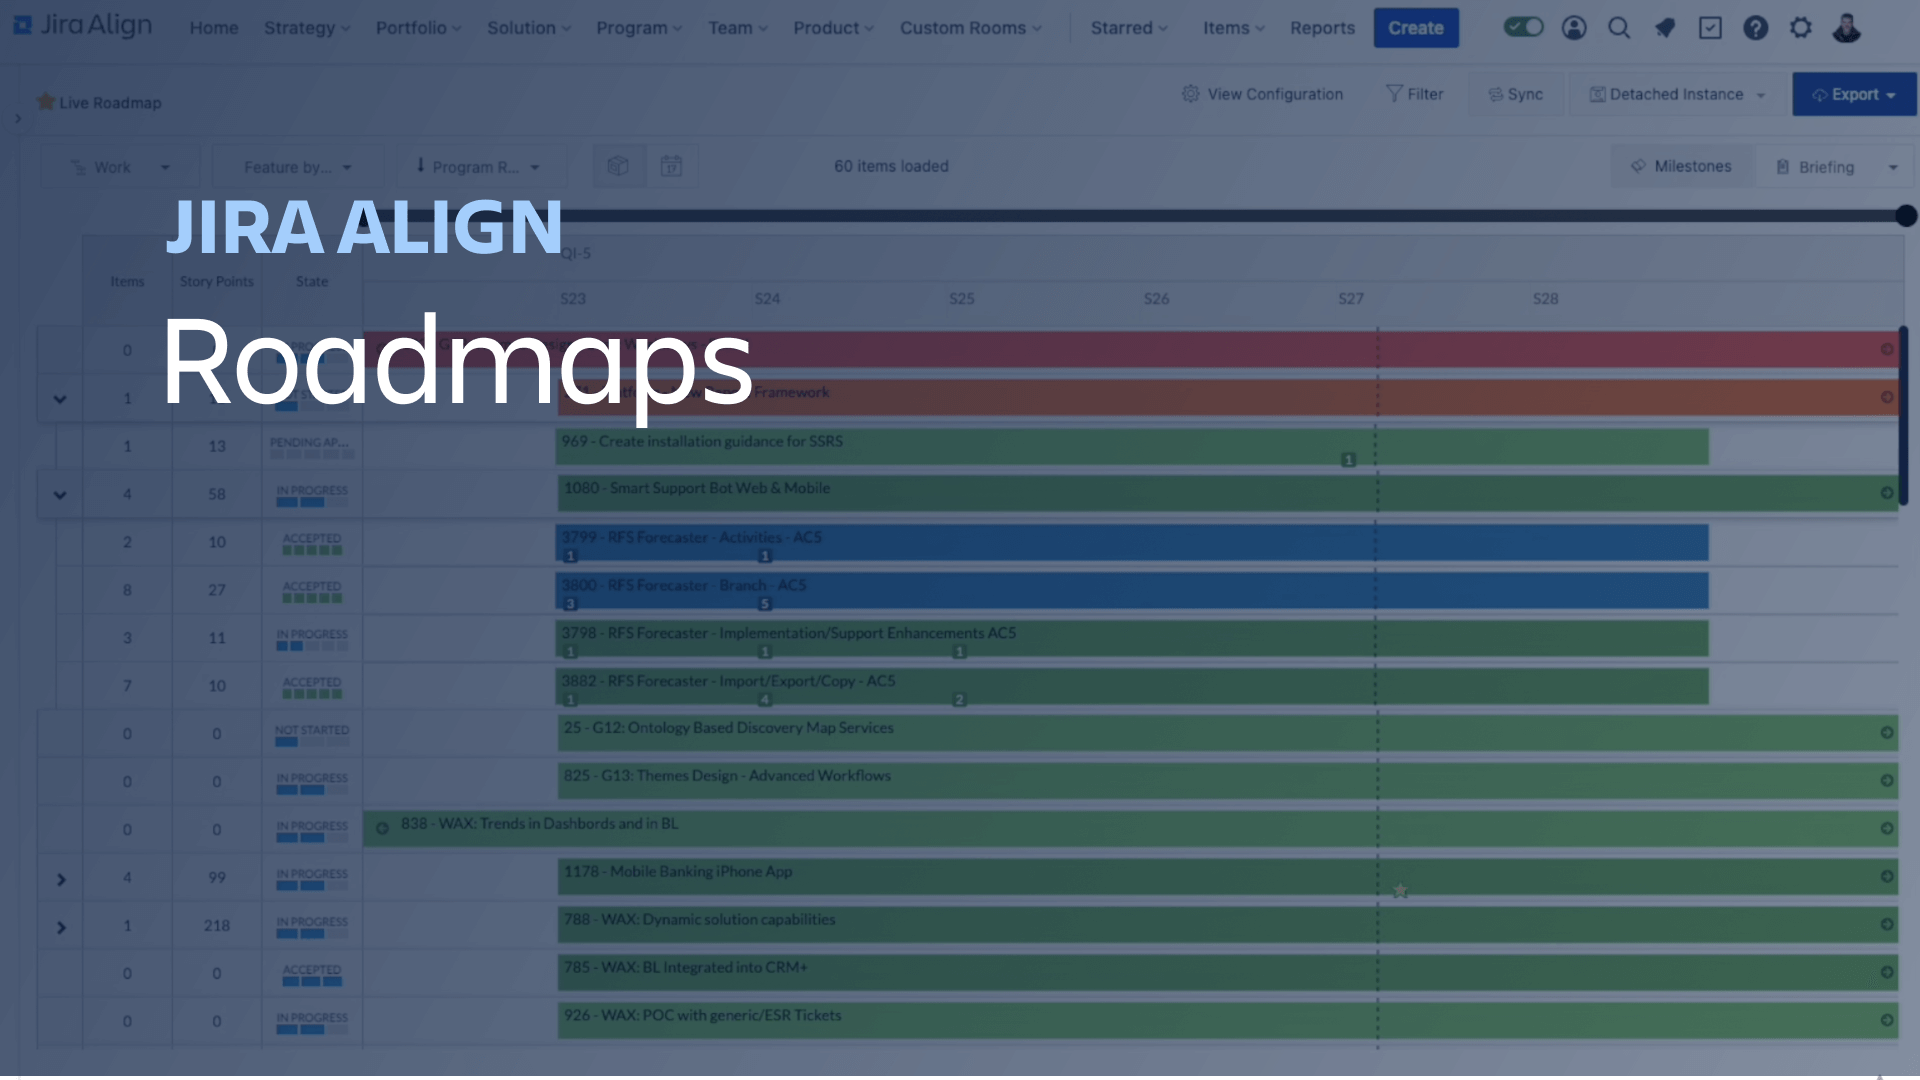
Task: Click the Export icon to export roadmap
Action: pos(1851,94)
